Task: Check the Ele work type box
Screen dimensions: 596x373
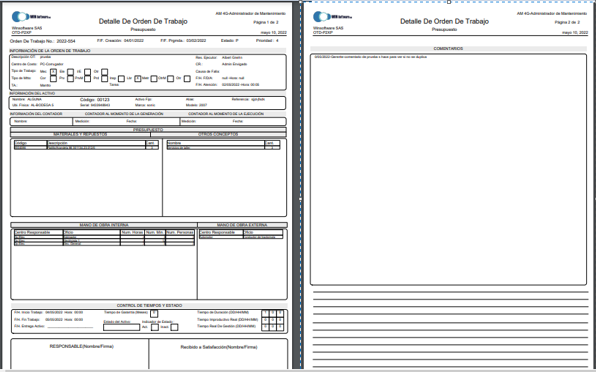Action: point(71,72)
